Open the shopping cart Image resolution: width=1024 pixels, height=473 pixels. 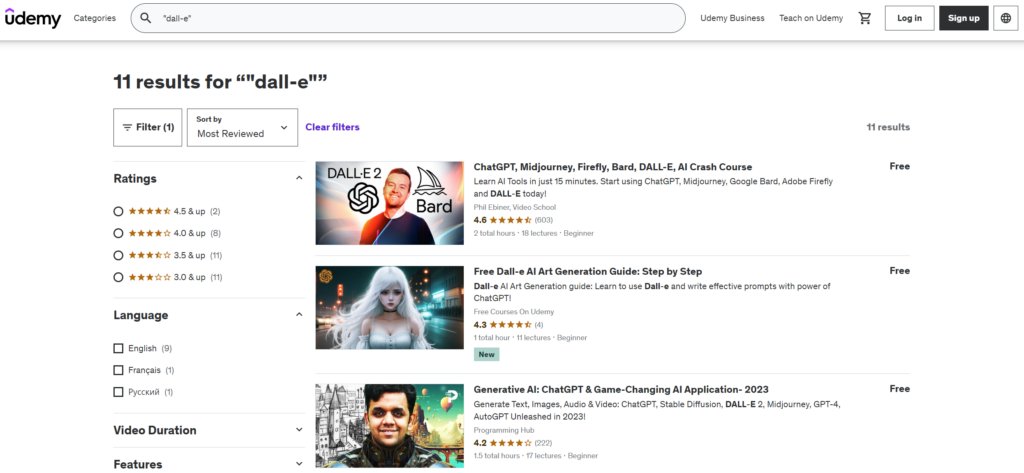(865, 18)
